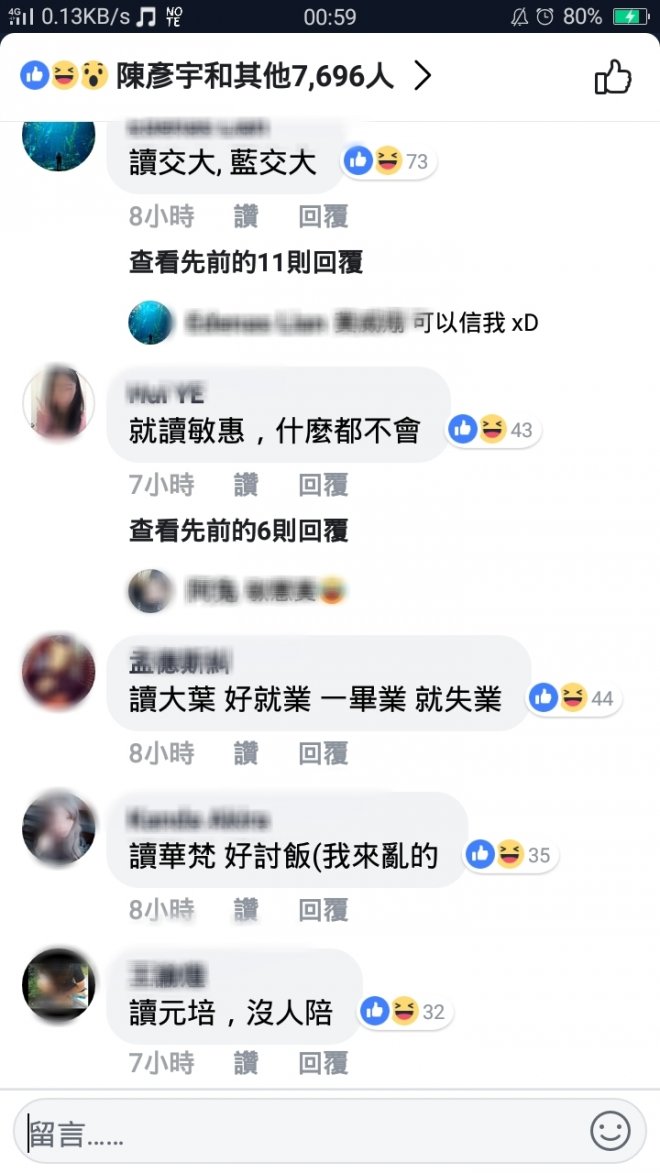Open the 可以信我 xD reply

pyautogui.click(x=333, y=322)
